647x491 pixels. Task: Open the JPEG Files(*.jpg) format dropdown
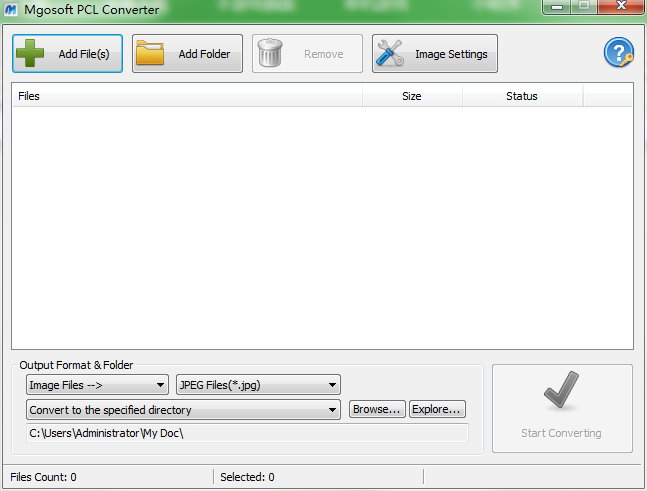tap(258, 385)
